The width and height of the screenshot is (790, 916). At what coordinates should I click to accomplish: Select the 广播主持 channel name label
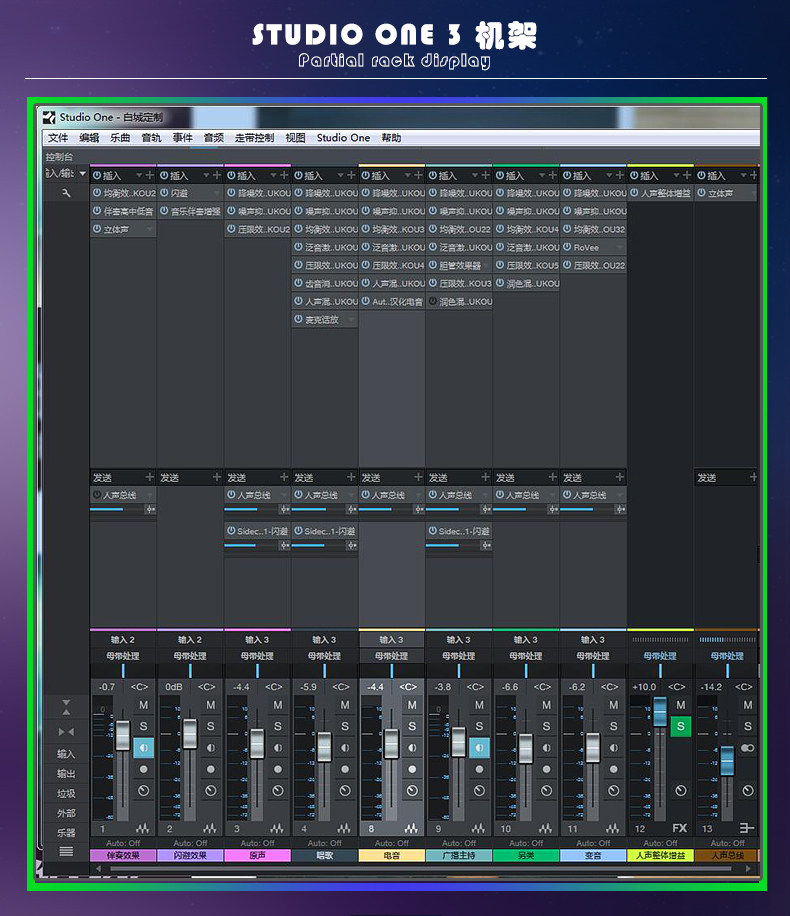[x=459, y=855]
